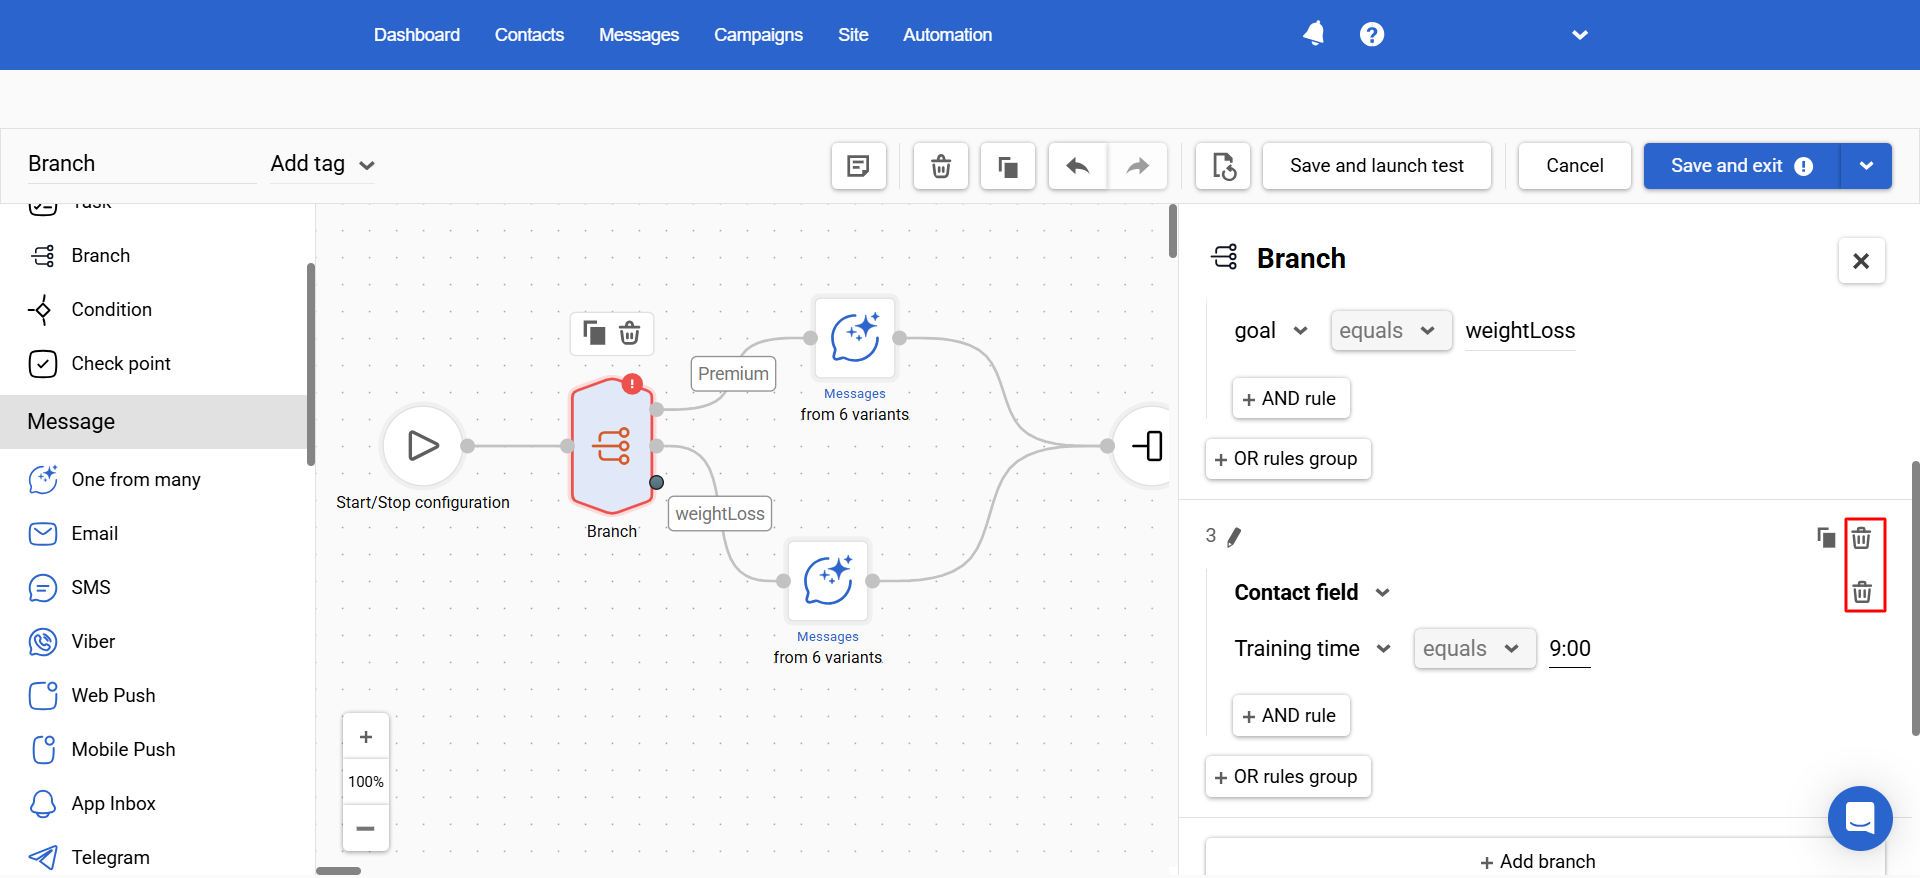Zoom in on the canvas
This screenshot has width=1920, height=878.
pyautogui.click(x=366, y=737)
